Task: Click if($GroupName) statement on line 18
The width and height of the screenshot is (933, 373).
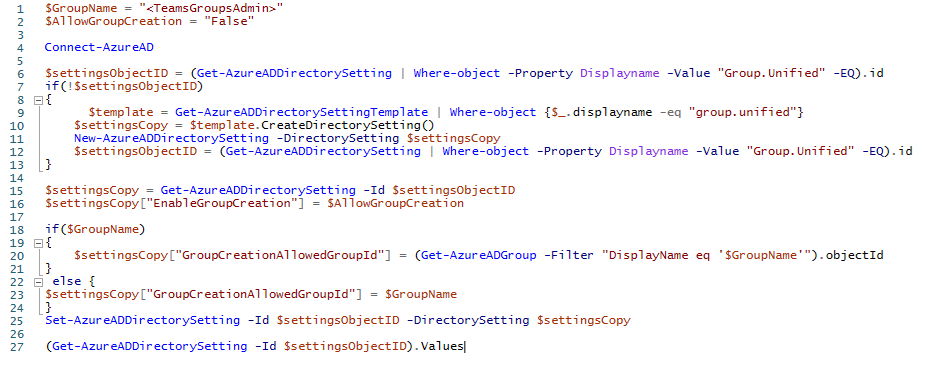Action: coord(96,230)
